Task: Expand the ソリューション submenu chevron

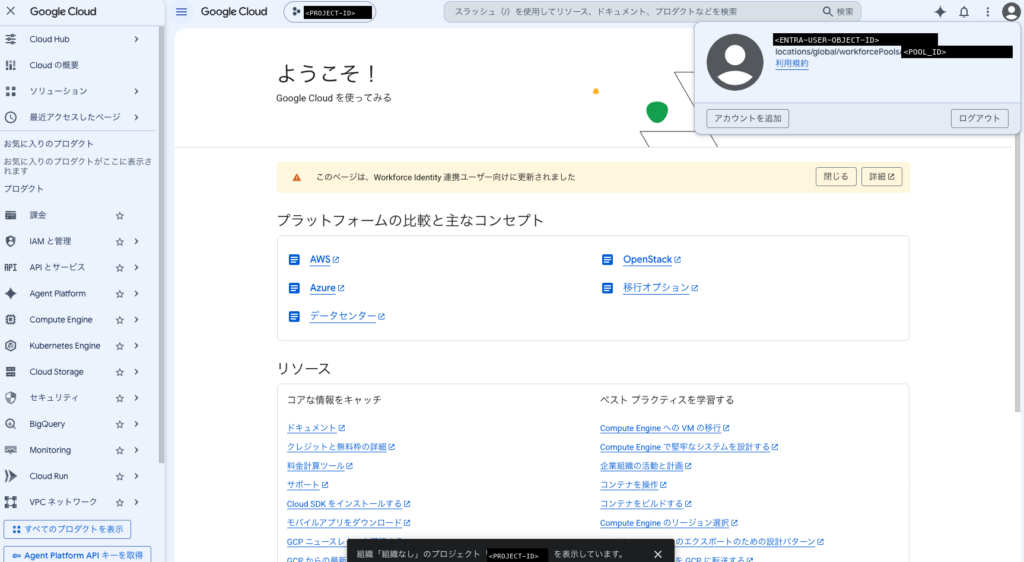Action: [x=136, y=91]
